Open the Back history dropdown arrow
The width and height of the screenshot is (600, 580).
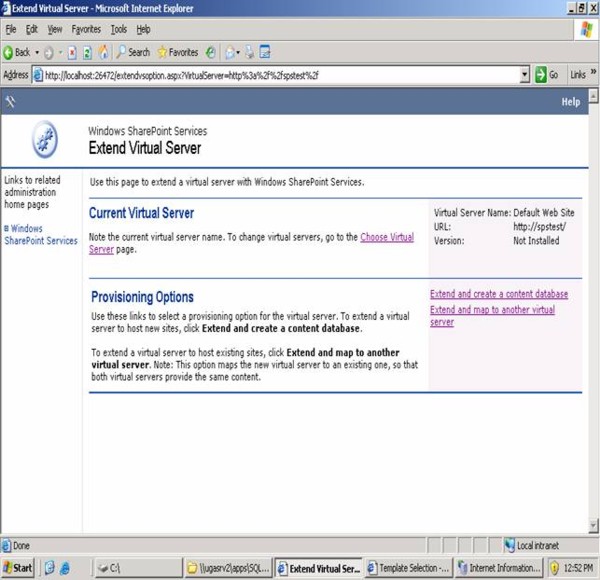[37, 52]
